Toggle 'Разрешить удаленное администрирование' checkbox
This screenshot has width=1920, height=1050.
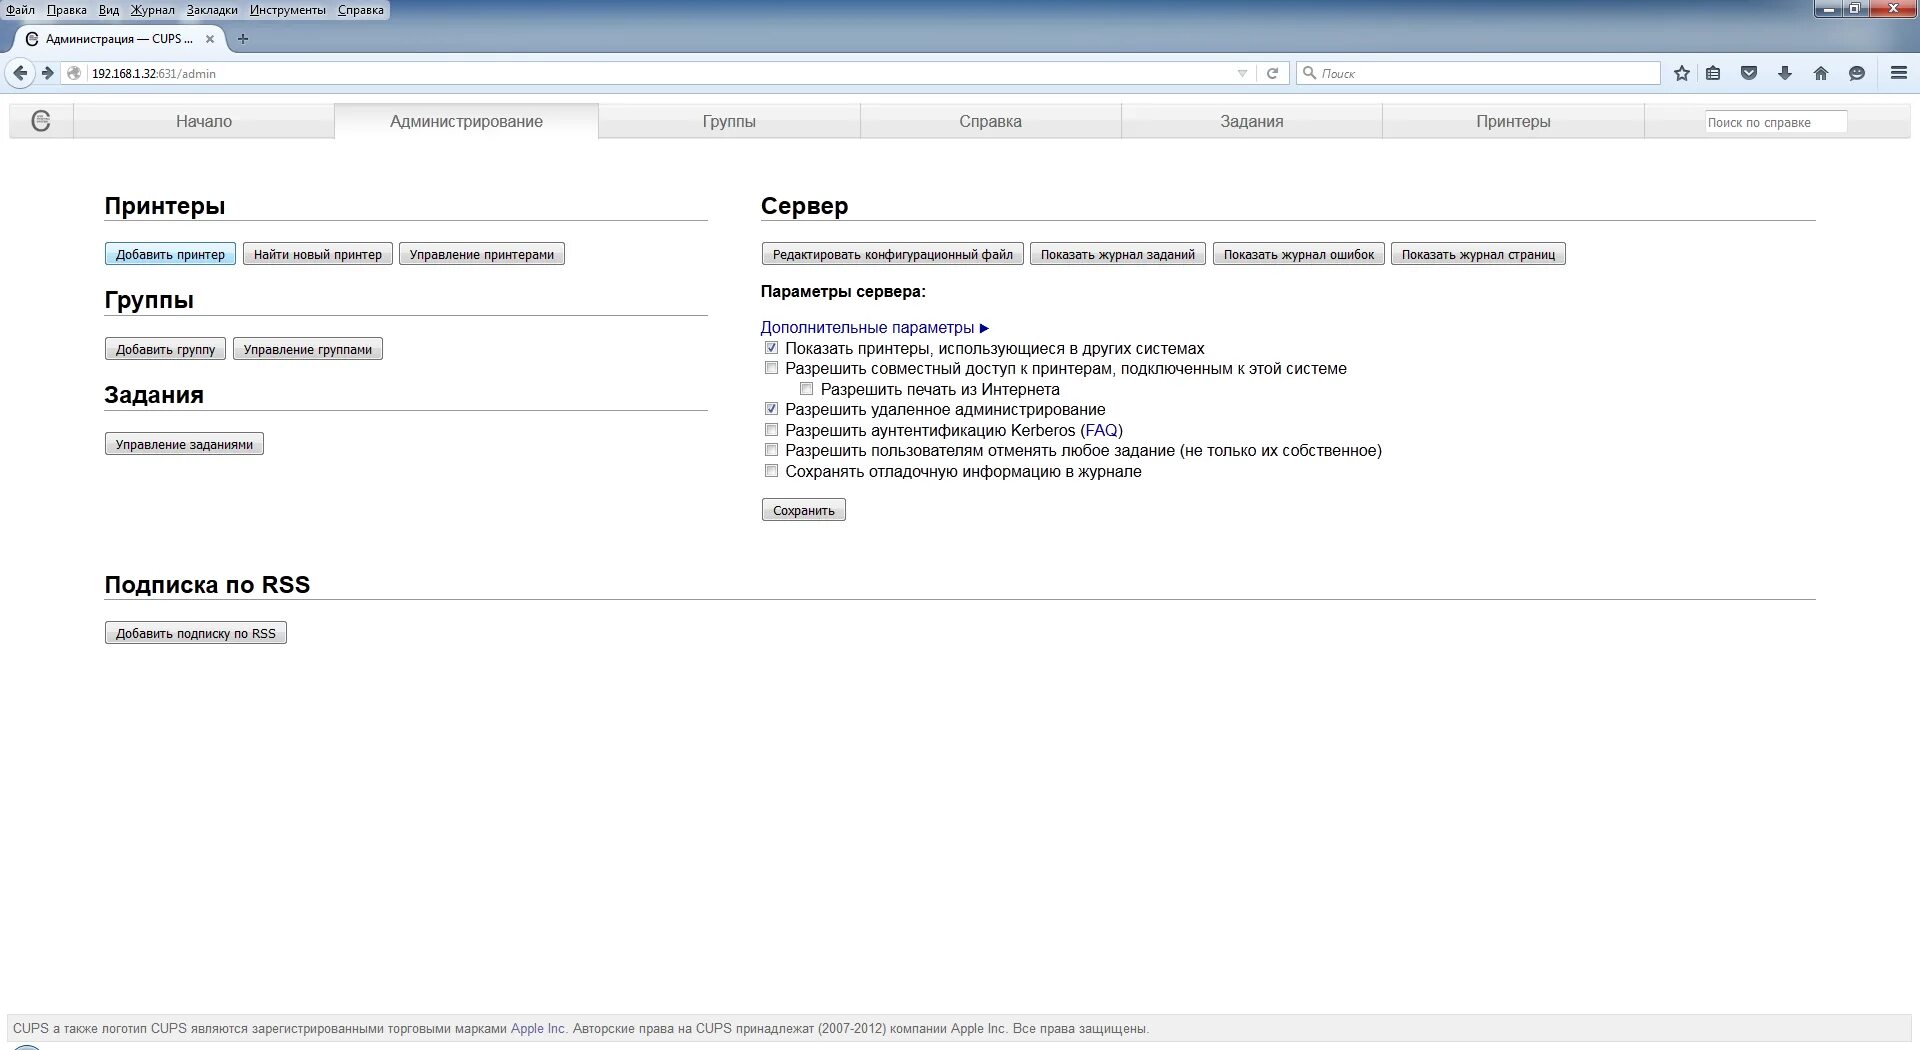[771, 409]
